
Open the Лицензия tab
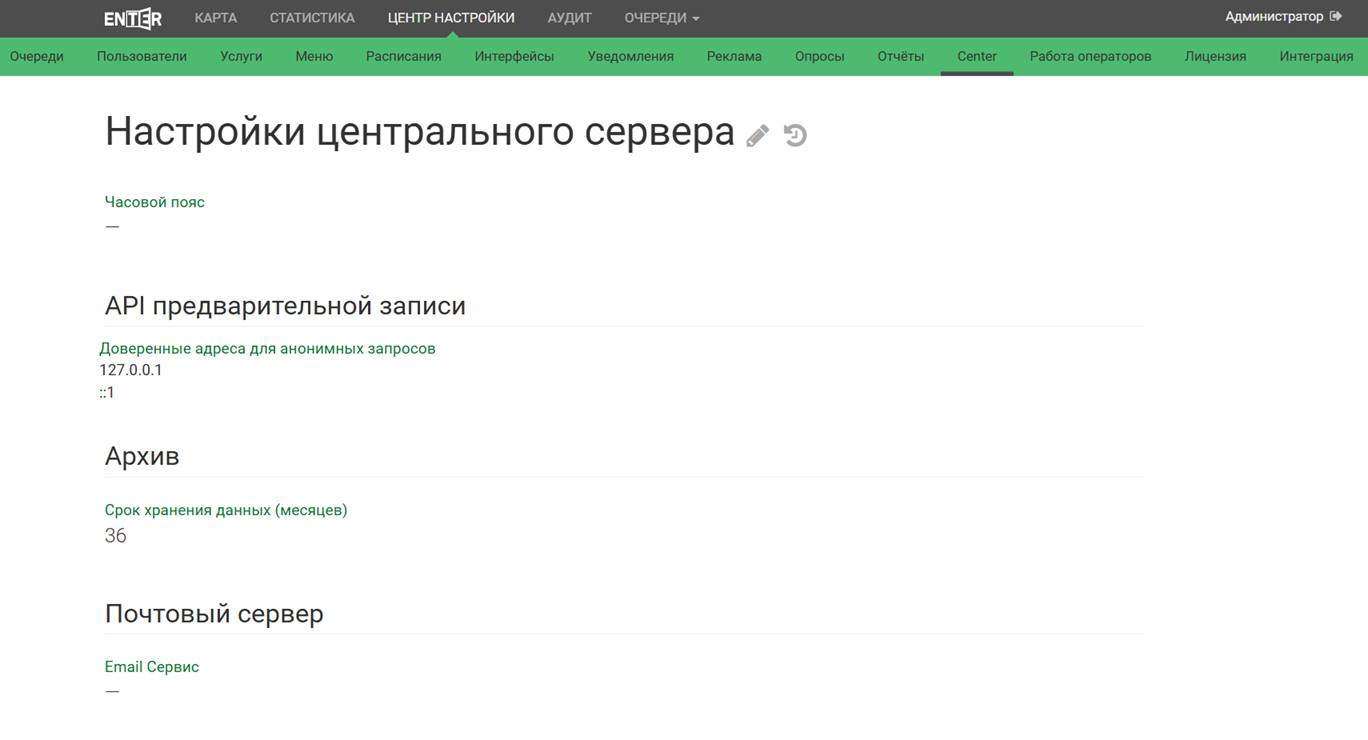click(1215, 56)
